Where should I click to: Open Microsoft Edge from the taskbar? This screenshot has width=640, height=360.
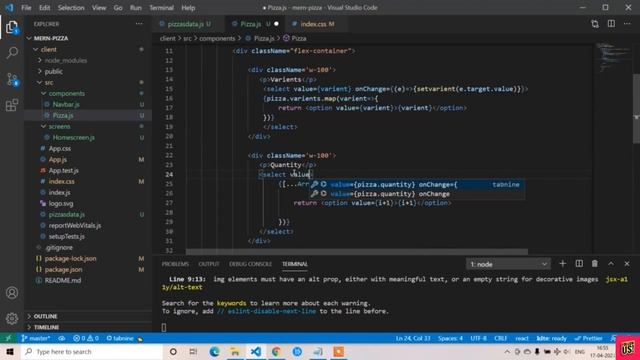pyautogui.click(x=214, y=351)
